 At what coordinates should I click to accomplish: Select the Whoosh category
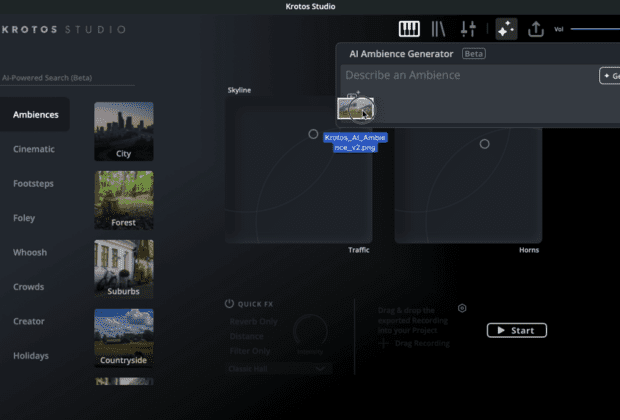pos(30,252)
